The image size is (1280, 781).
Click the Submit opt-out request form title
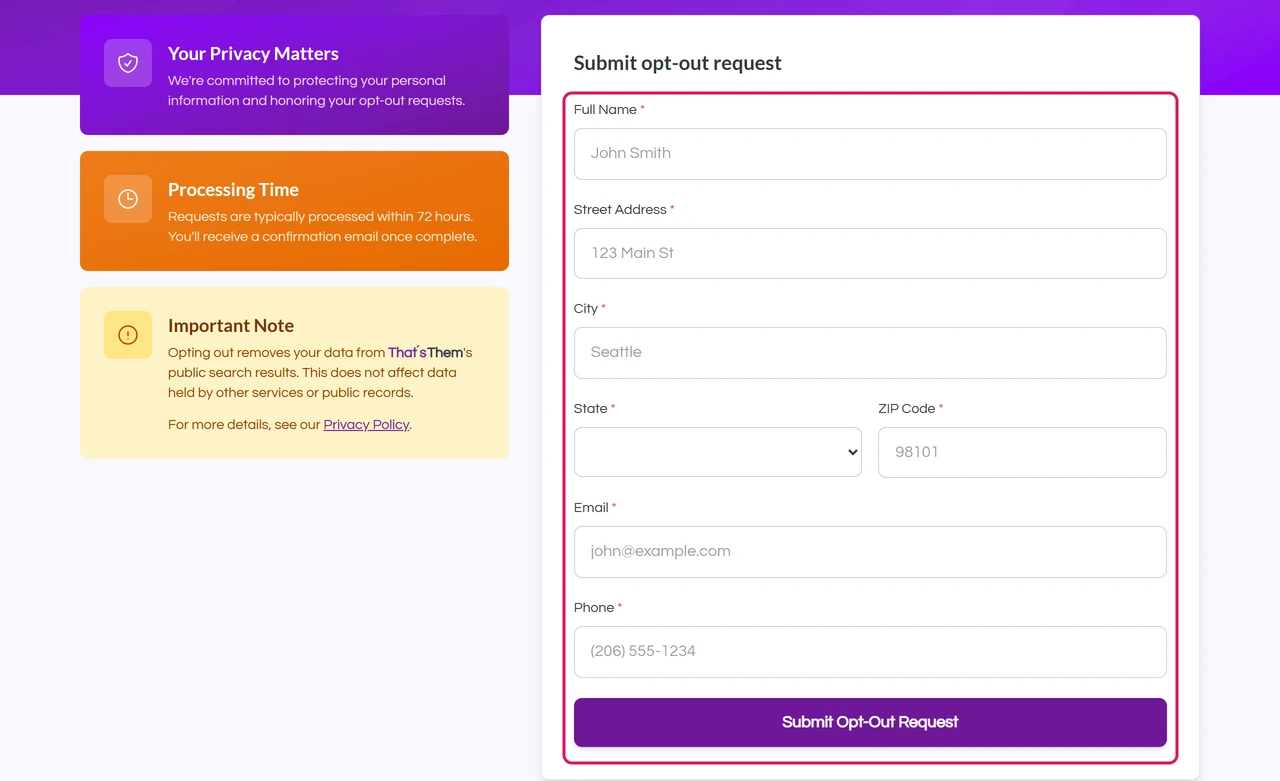click(677, 63)
